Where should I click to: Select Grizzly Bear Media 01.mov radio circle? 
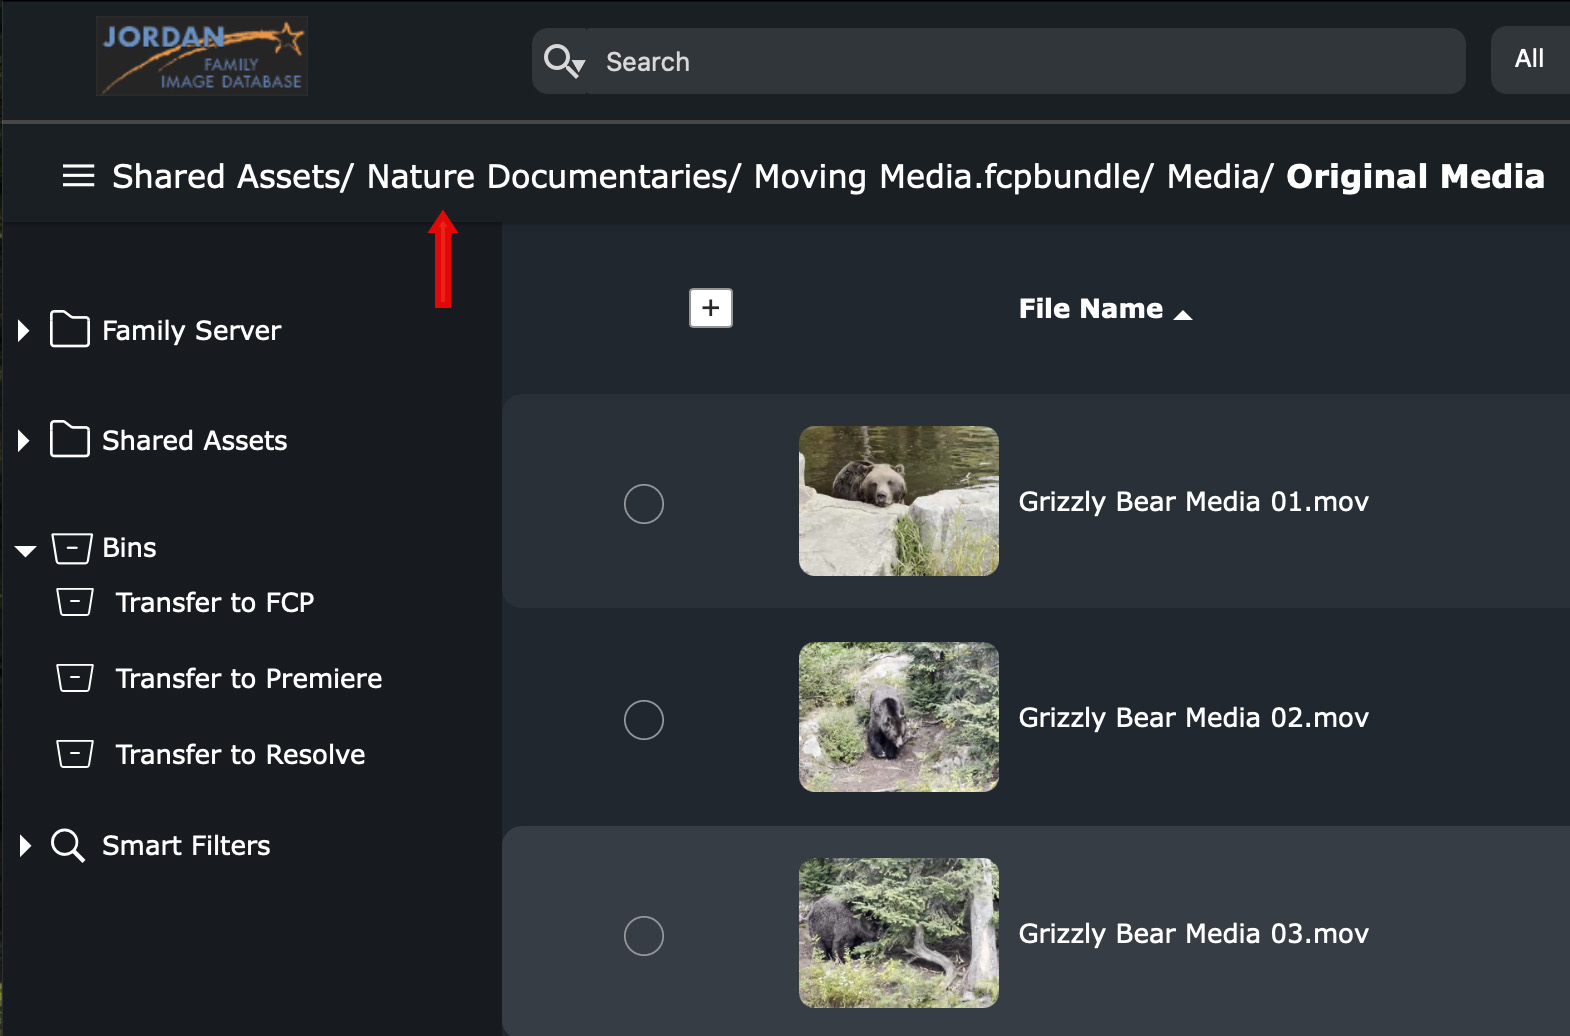[643, 504]
